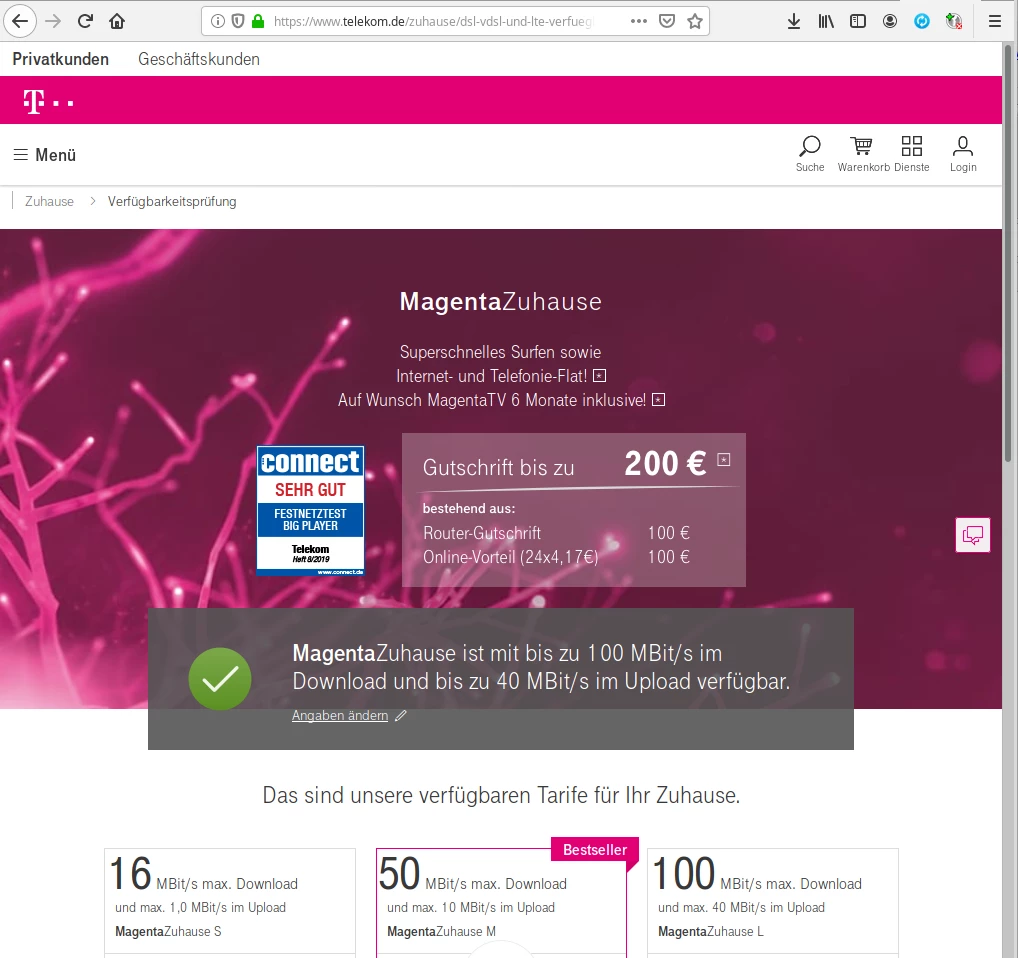Screen dimensions: 1018x958
Task: Click the Router-Gutschrift 100 € line
Action: tap(556, 533)
